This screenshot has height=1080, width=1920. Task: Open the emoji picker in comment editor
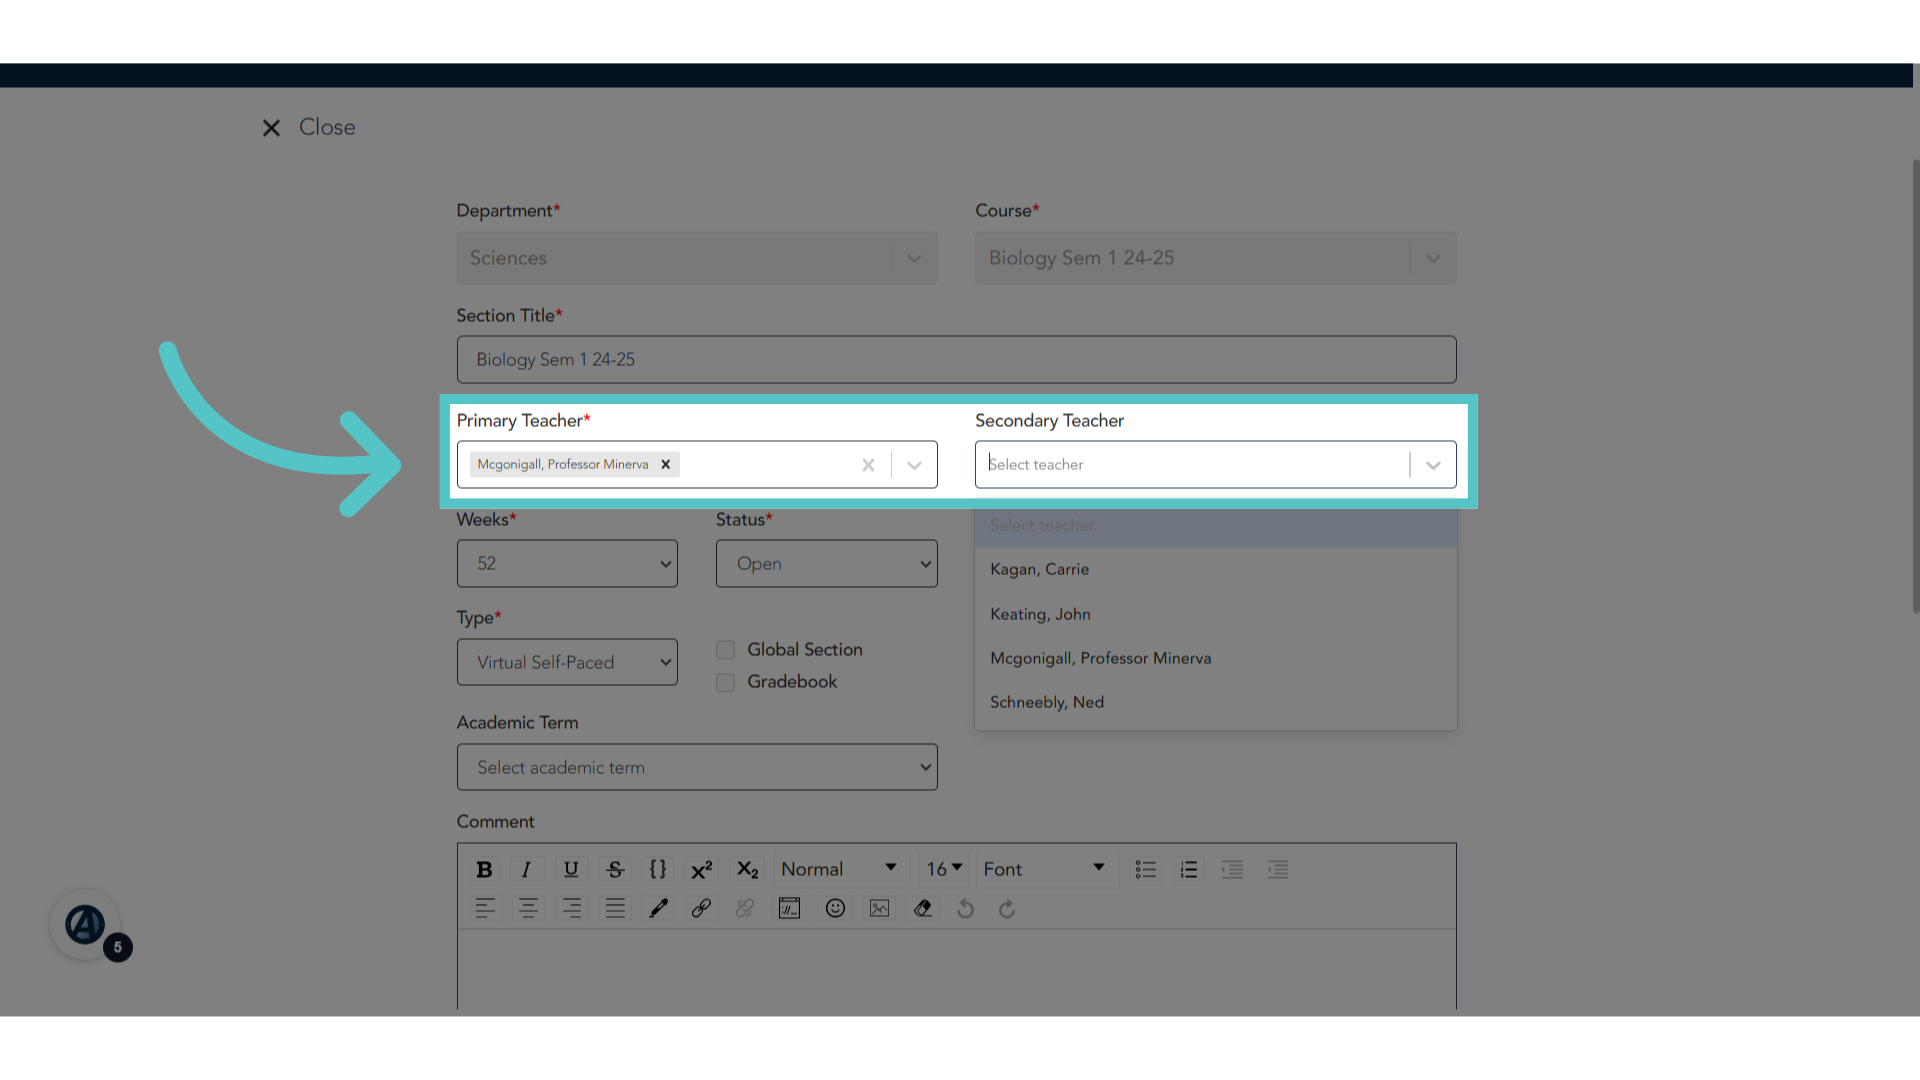click(835, 908)
